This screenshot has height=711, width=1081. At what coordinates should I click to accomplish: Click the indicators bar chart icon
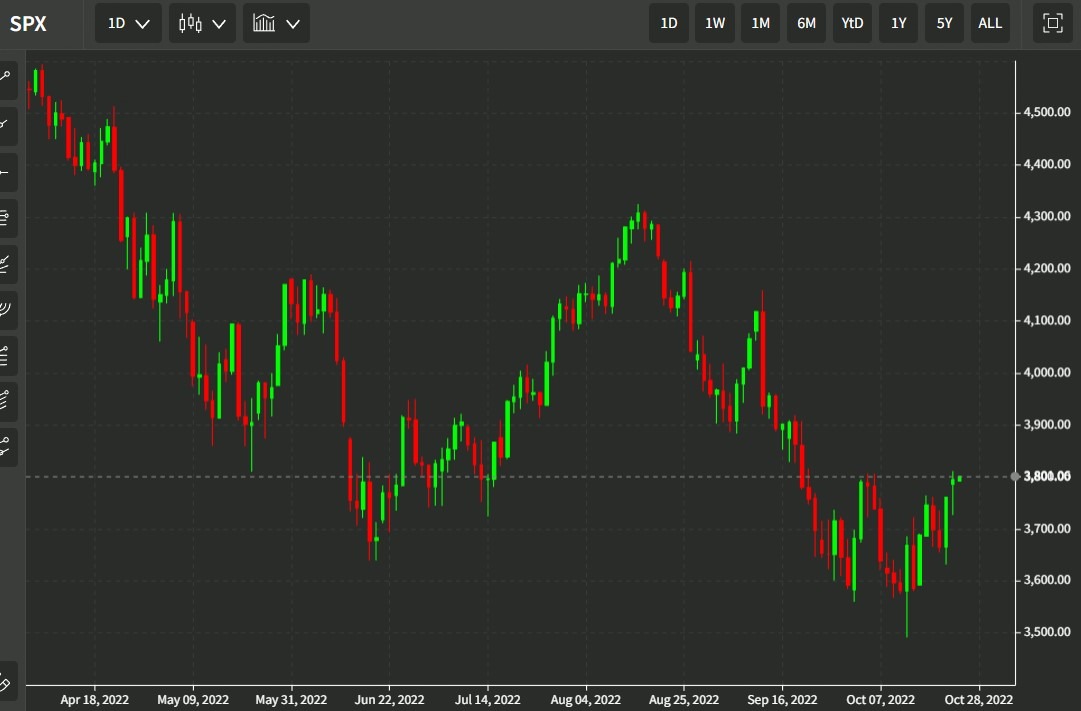pyautogui.click(x=264, y=23)
